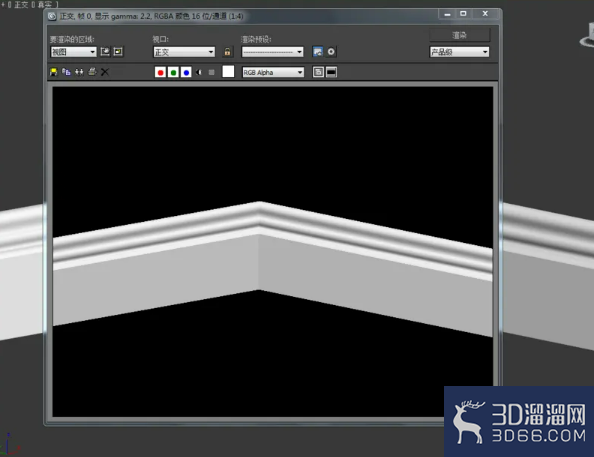Toggle the Lock to Viewport padlock
This screenshot has height=457, width=594.
pyautogui.click(x=227, y=52)
